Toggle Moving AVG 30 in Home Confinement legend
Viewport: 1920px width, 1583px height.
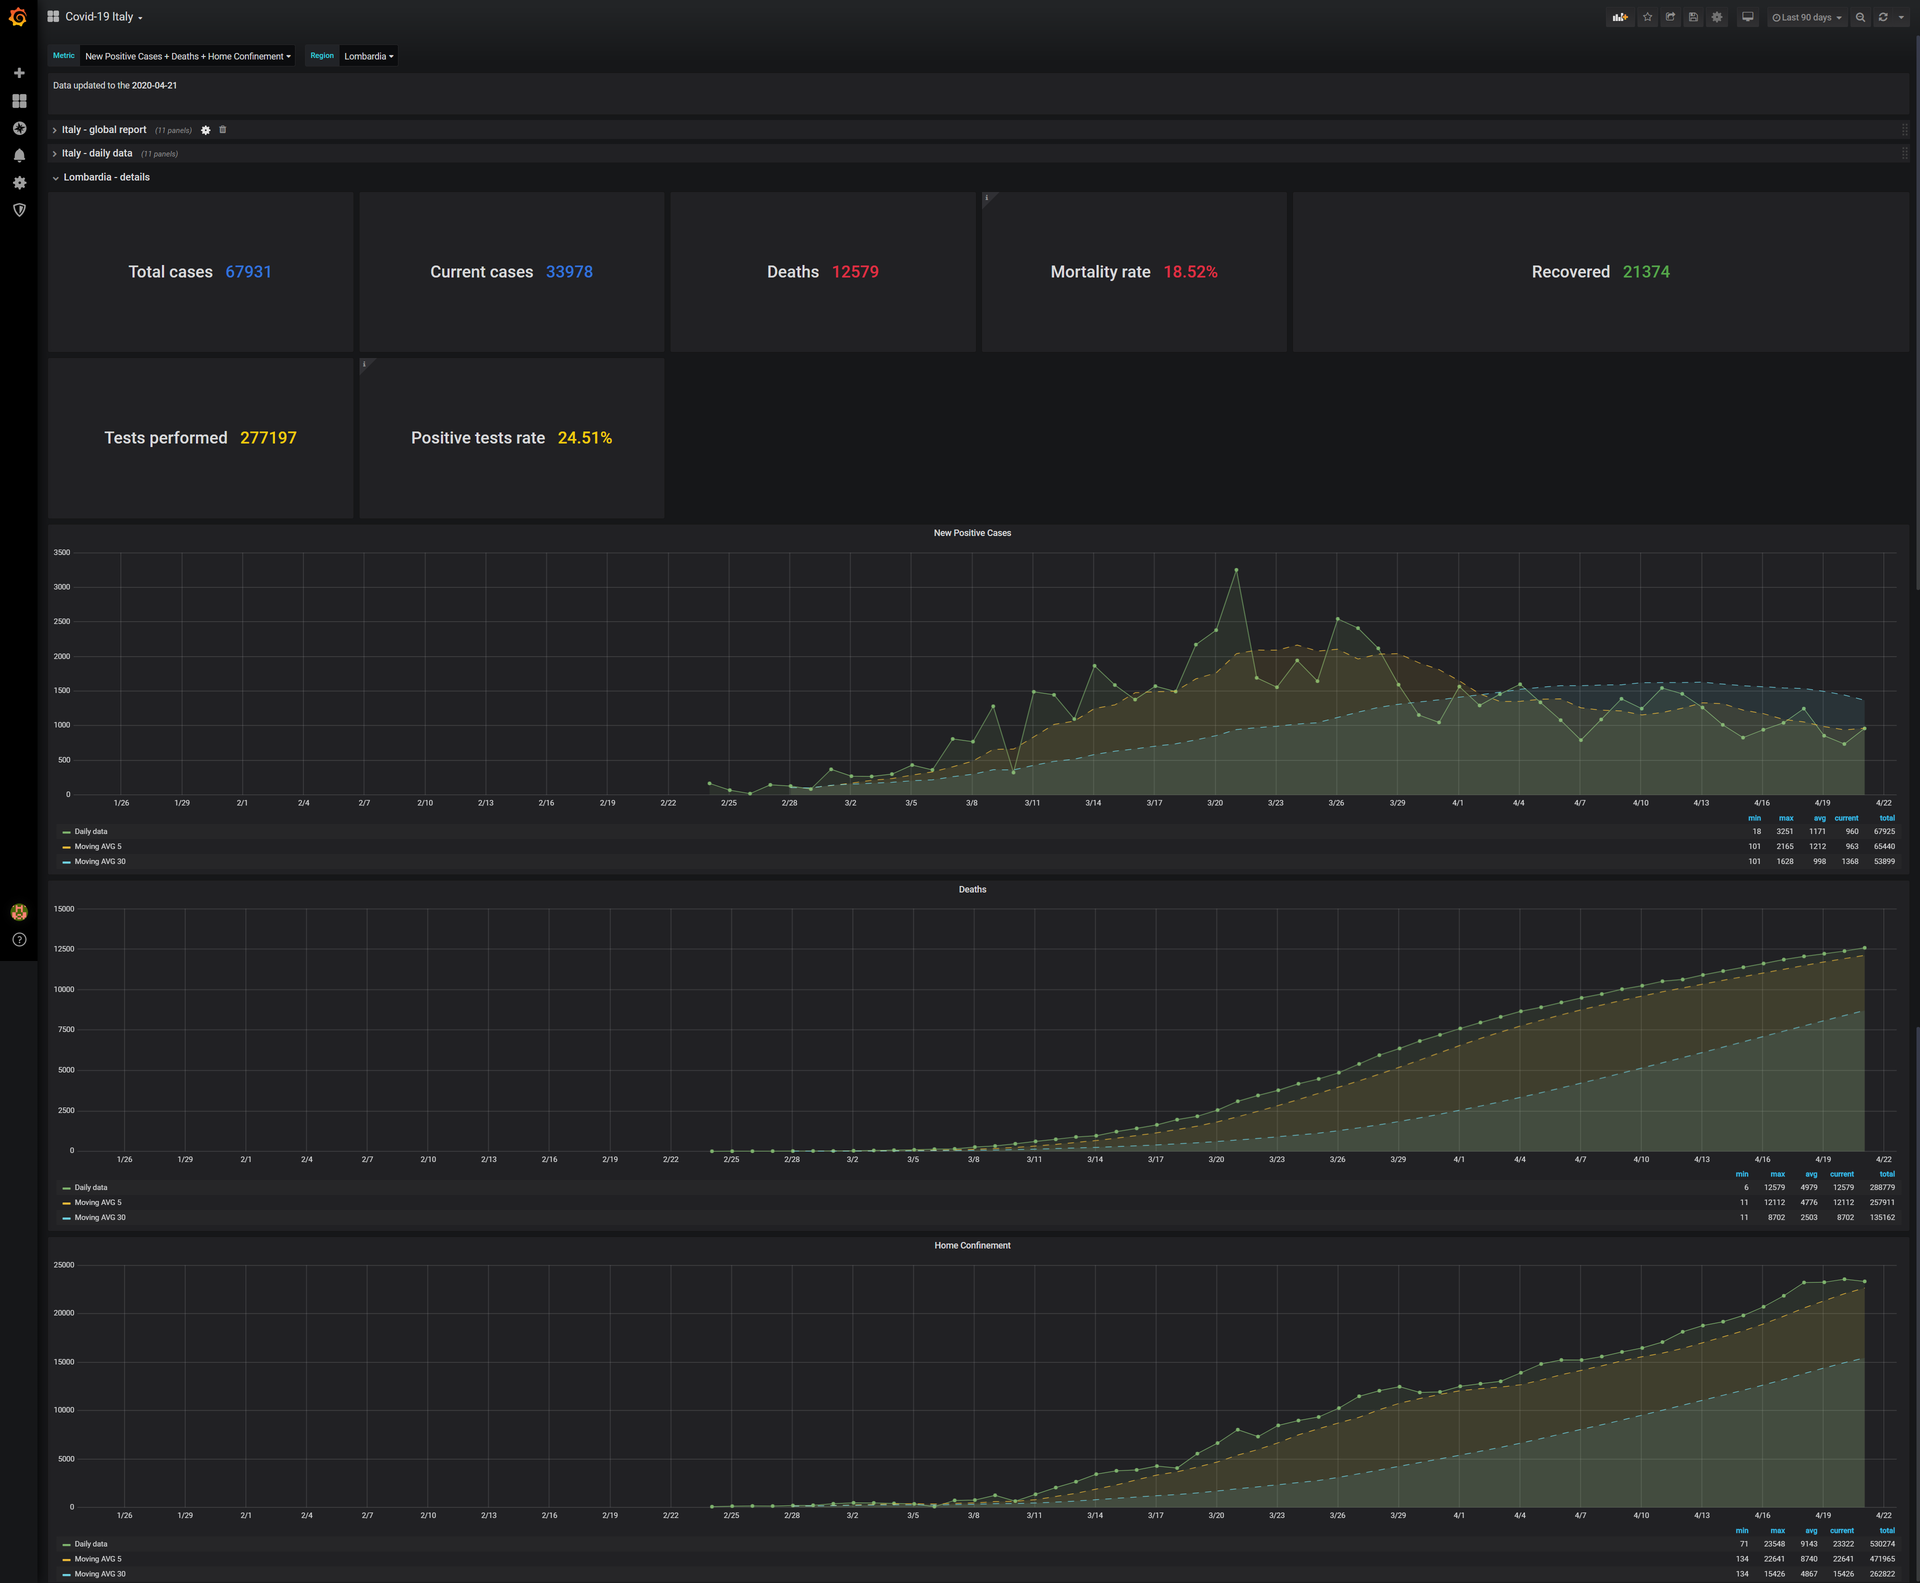coord(99,1574)
